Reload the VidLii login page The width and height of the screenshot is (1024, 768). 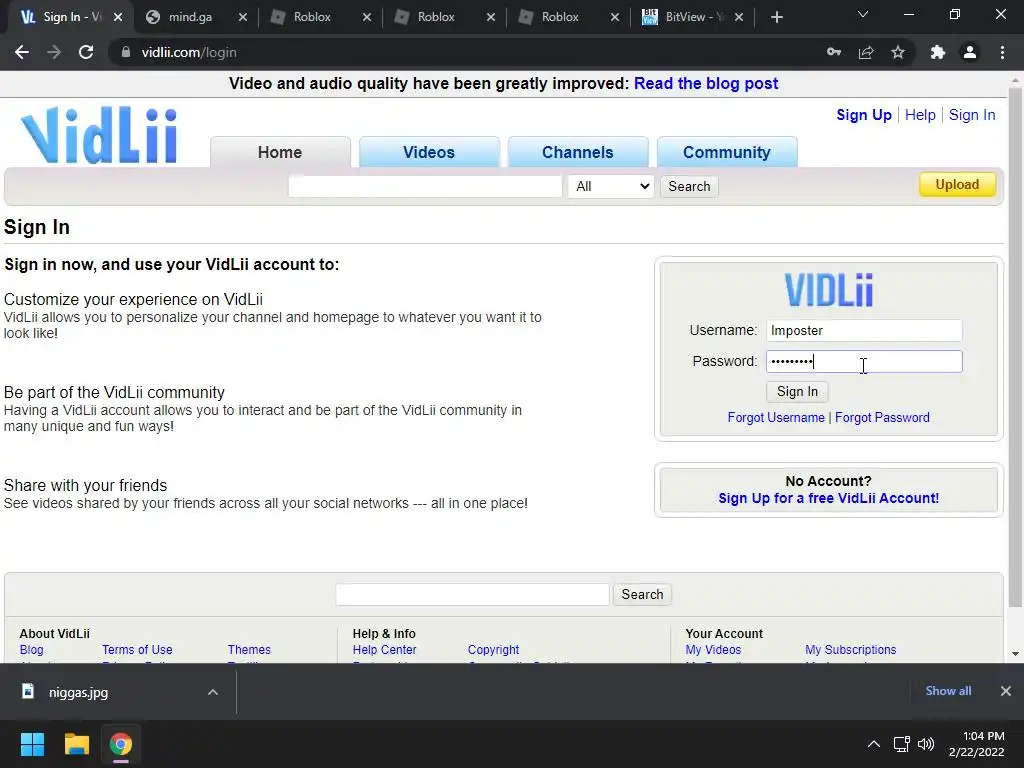pyautogui.click(x=86, y=52)
